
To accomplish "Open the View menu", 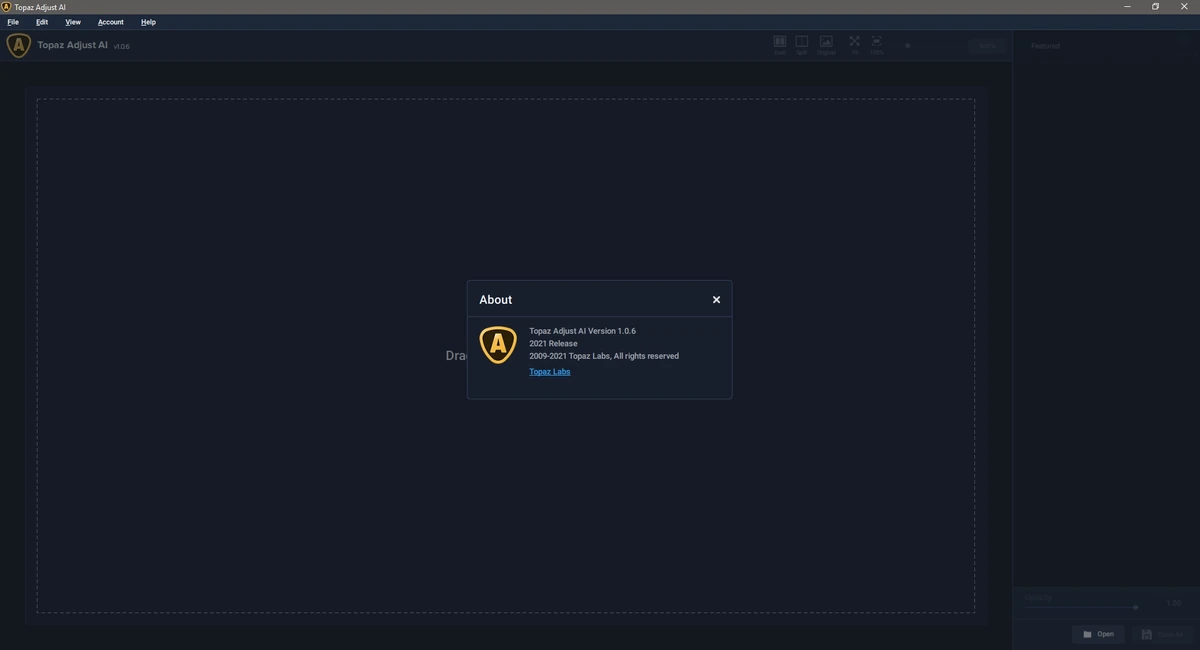I will click(x=73, y=22).
